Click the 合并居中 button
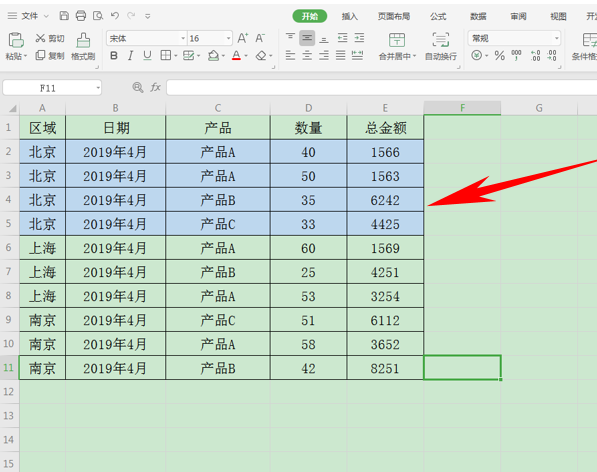 [397, 46]
